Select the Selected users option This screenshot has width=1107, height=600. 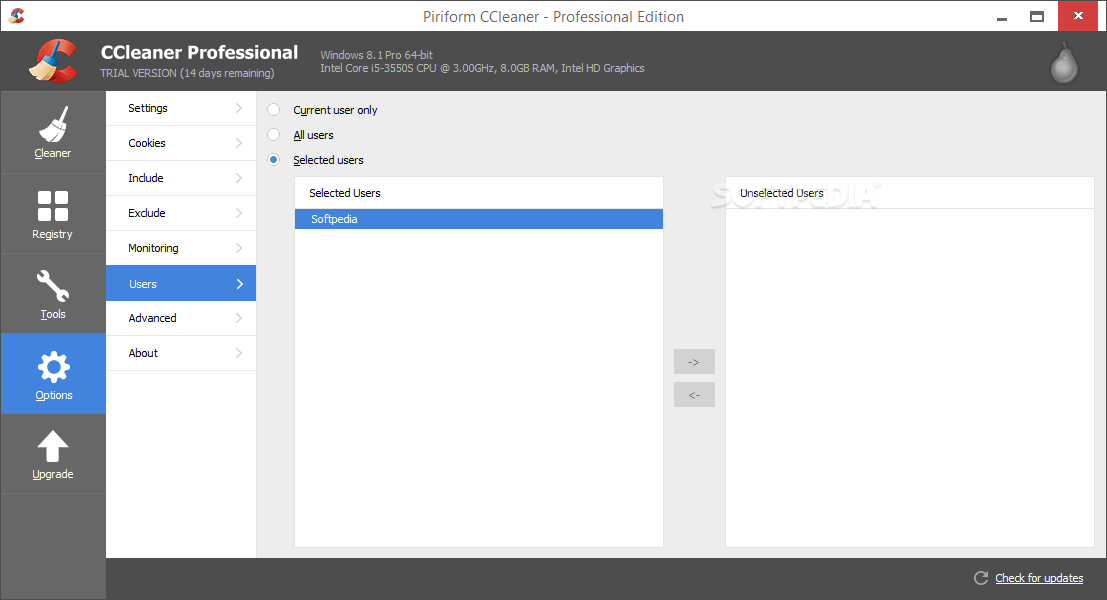pyautogui.click(x=272, y=160)
